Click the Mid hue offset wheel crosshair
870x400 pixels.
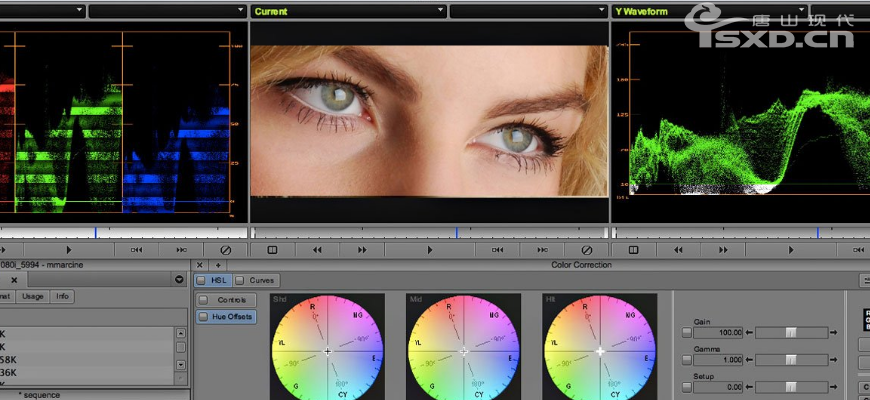pyautogui.click(x=464, y=351)
